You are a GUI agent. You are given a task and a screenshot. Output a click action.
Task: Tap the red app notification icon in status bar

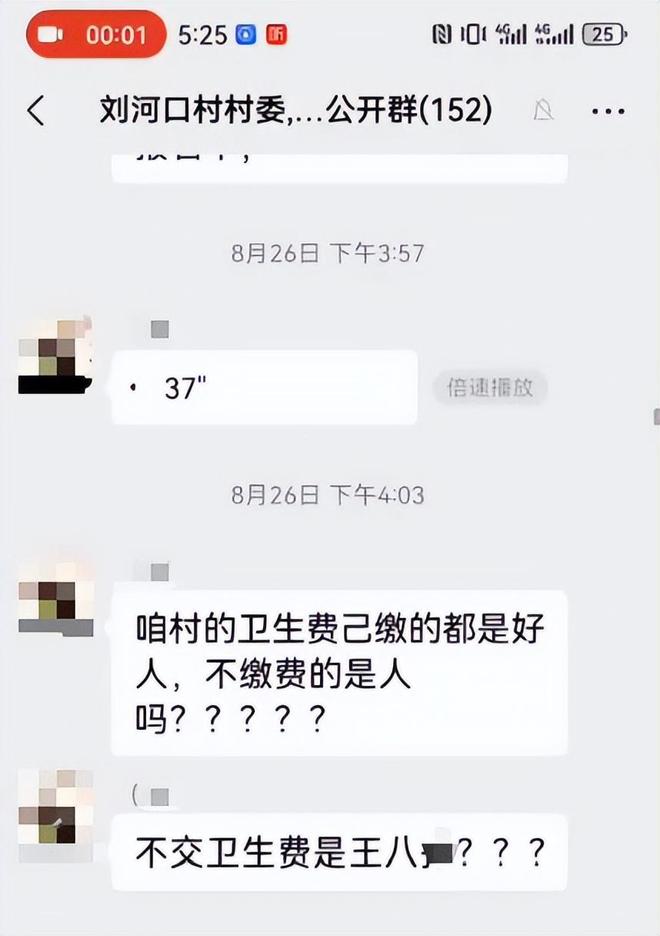(x=276, y=35)
